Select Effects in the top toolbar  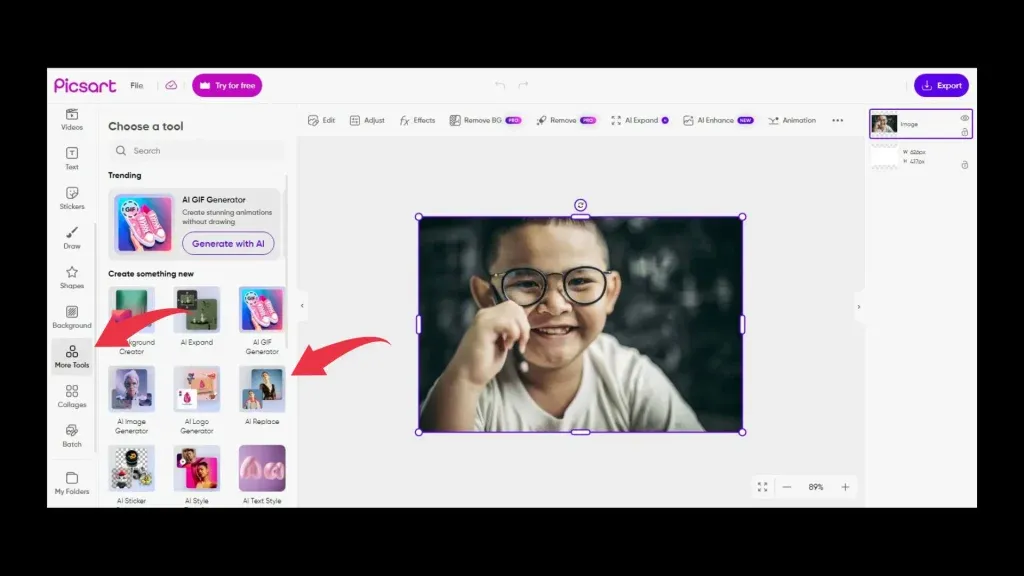click(x=417, y=121)
